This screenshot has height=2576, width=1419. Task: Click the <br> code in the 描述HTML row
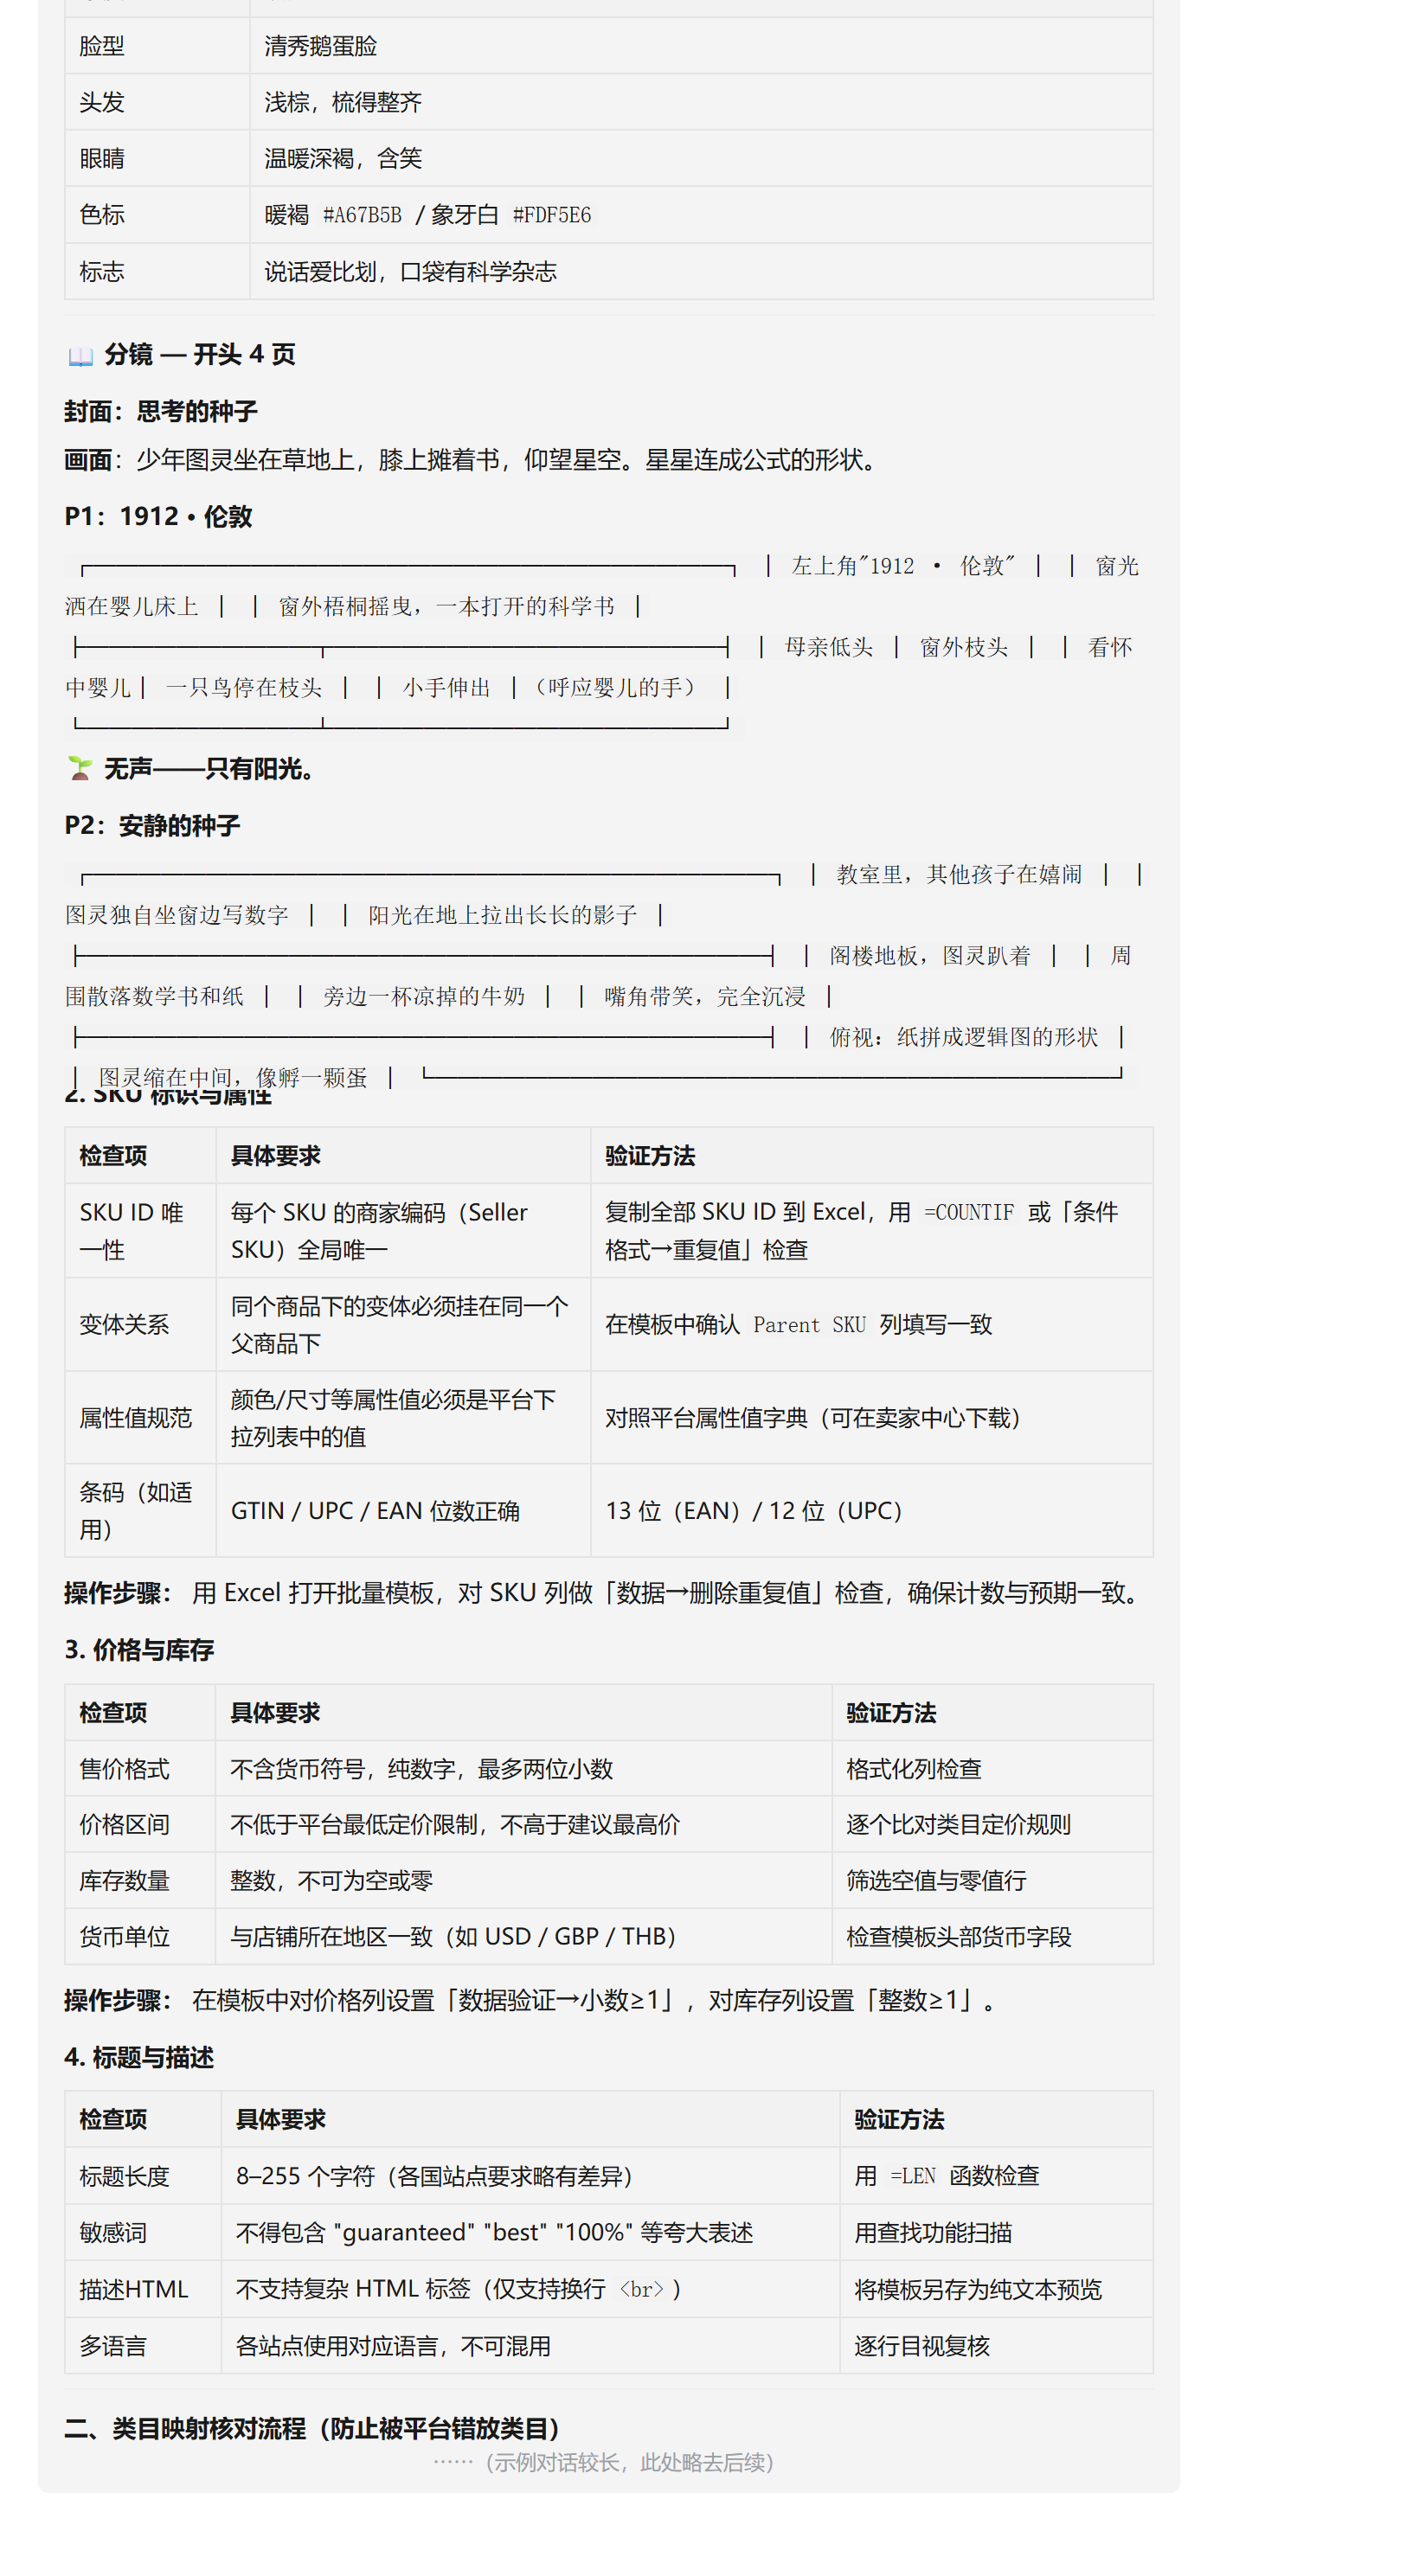pyautogui.click(x=641, y=2290)
